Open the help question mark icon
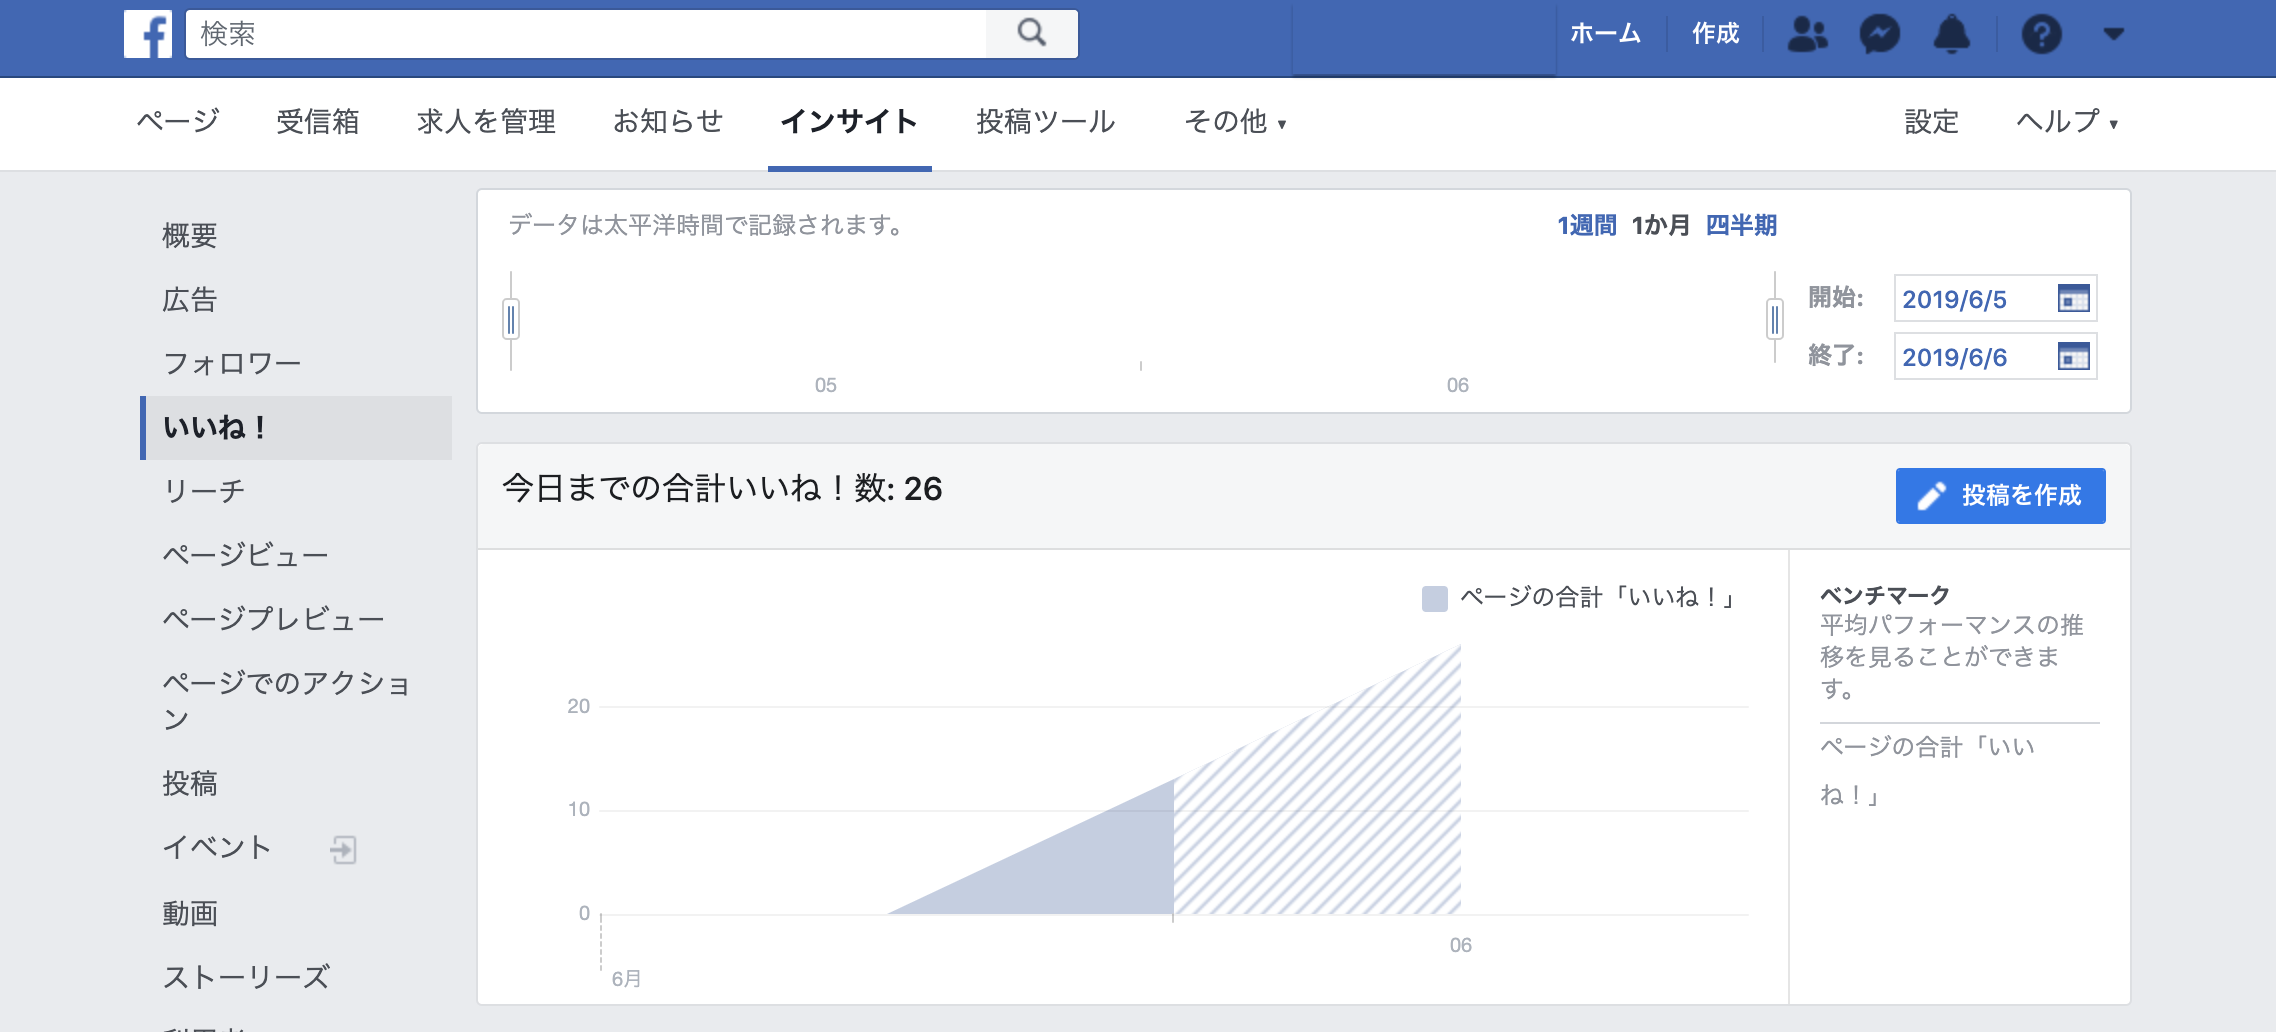This screenshot has width=2276, height=1032. click(x=2041, y=34)
